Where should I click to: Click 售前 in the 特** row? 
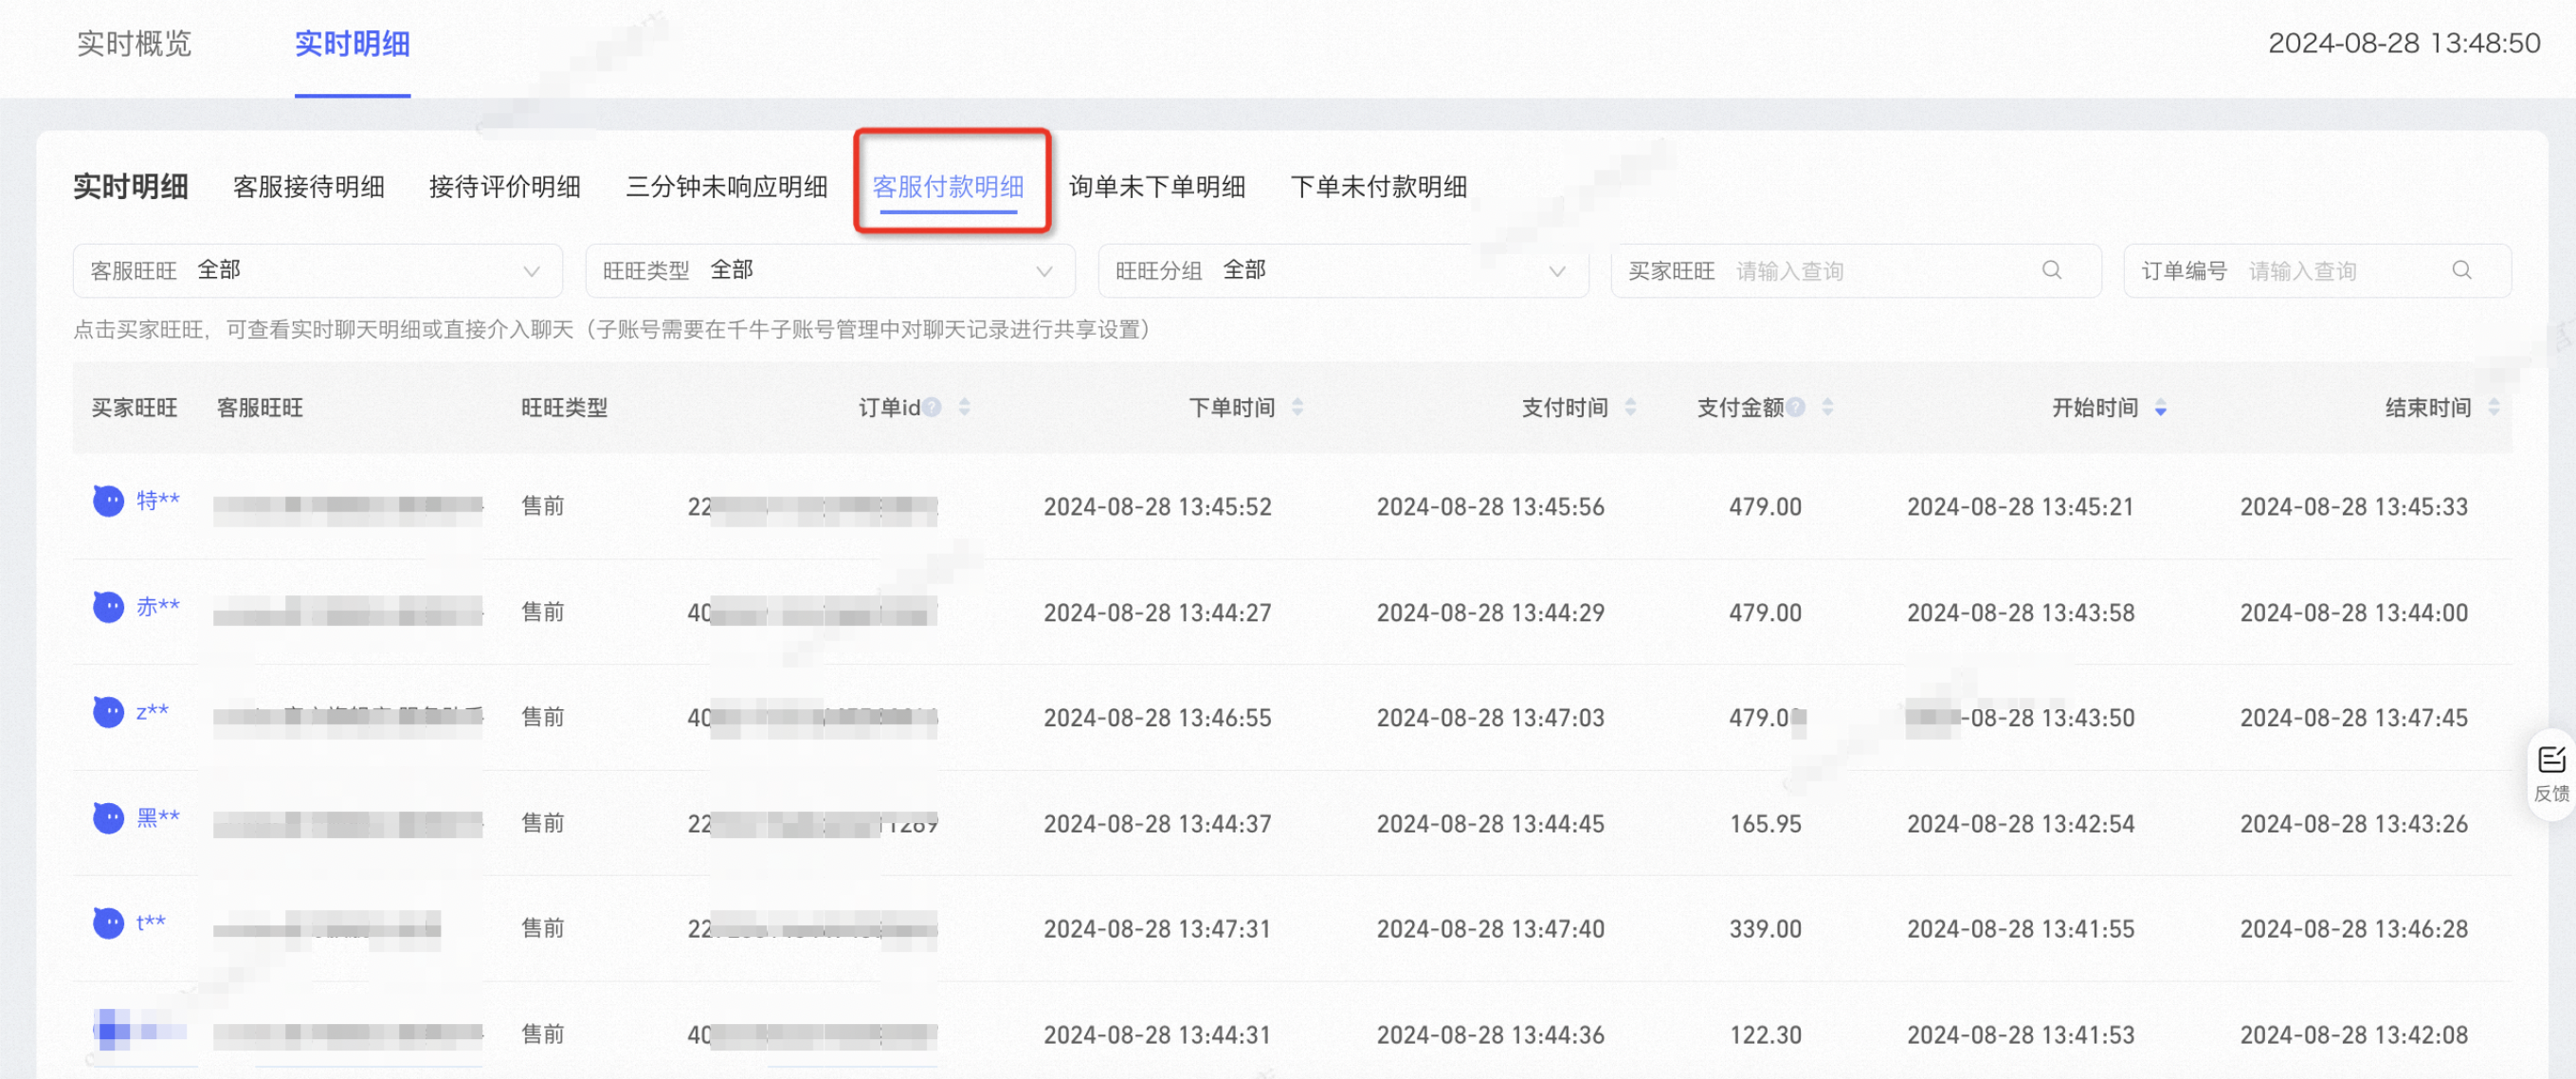543,506
